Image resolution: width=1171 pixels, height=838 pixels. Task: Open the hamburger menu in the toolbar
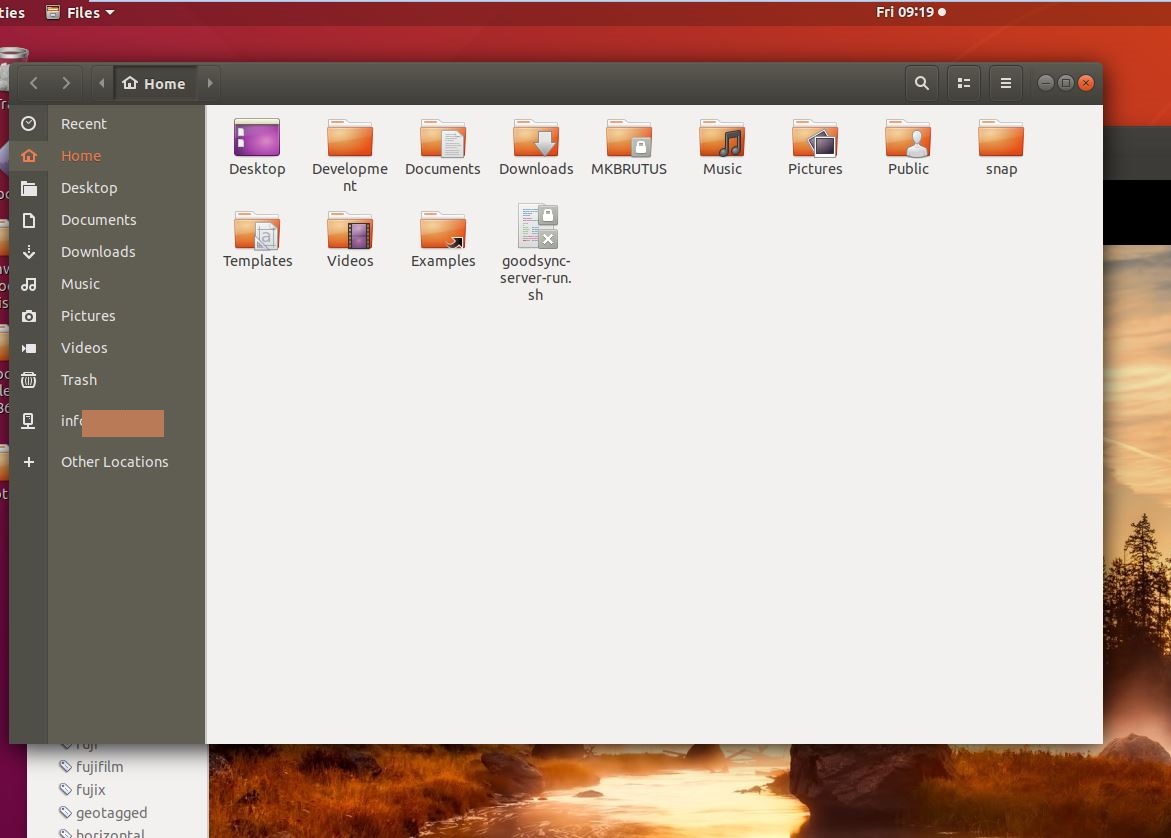tap(1005, 83)
